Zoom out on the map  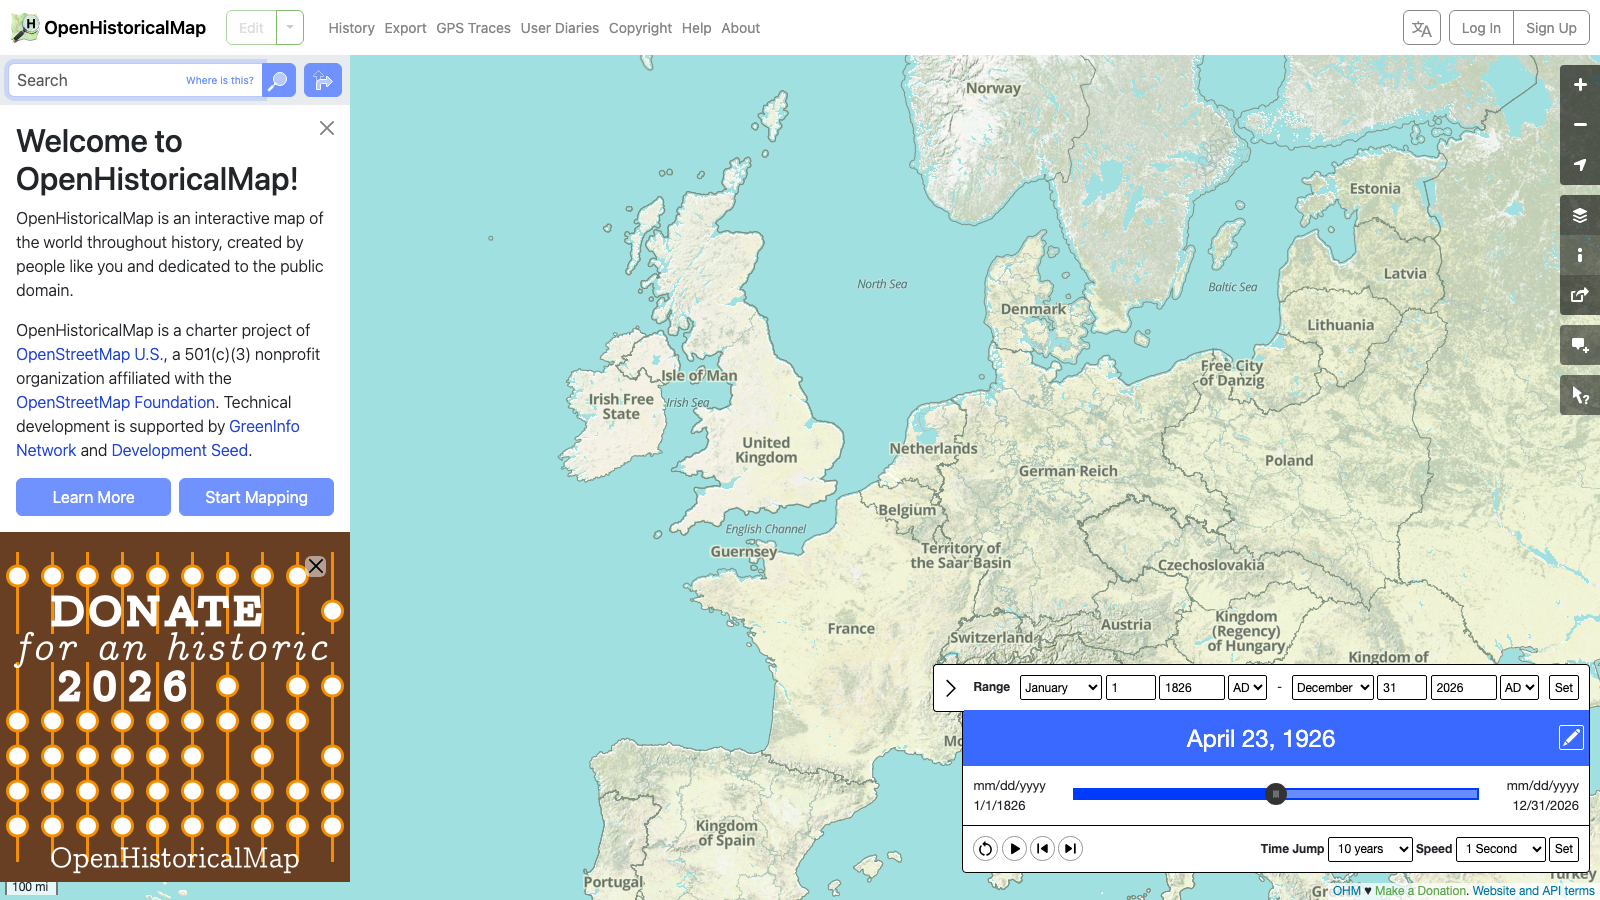click(x=1580, y=125)
